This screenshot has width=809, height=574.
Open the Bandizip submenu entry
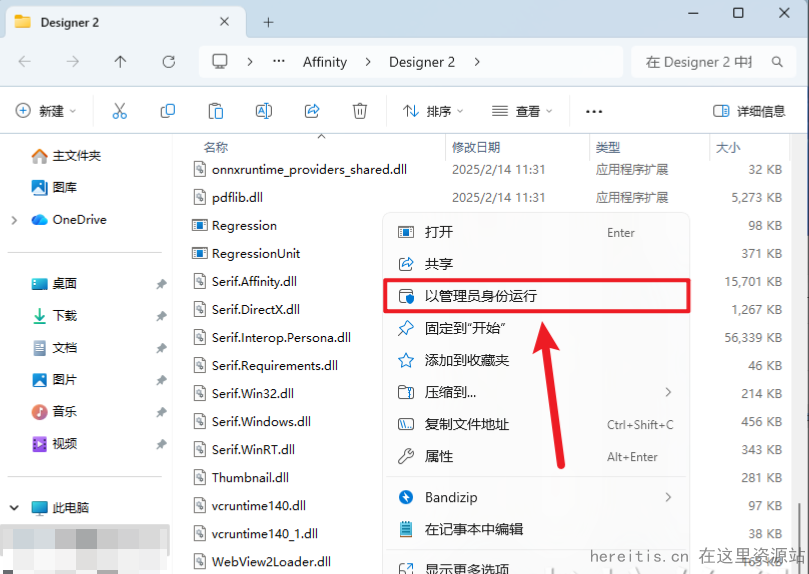[x=537, y=497]
